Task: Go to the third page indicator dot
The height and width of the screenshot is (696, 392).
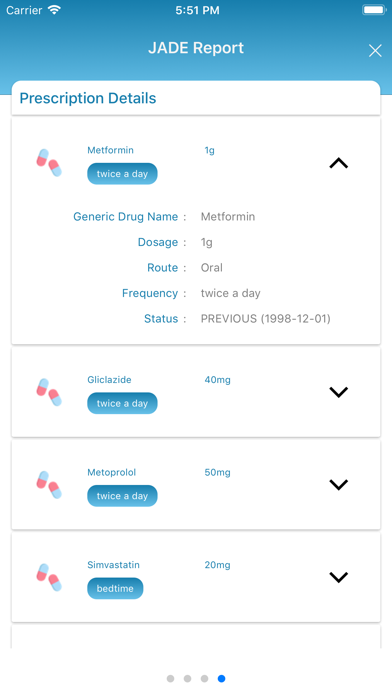Action: (204, 678)
